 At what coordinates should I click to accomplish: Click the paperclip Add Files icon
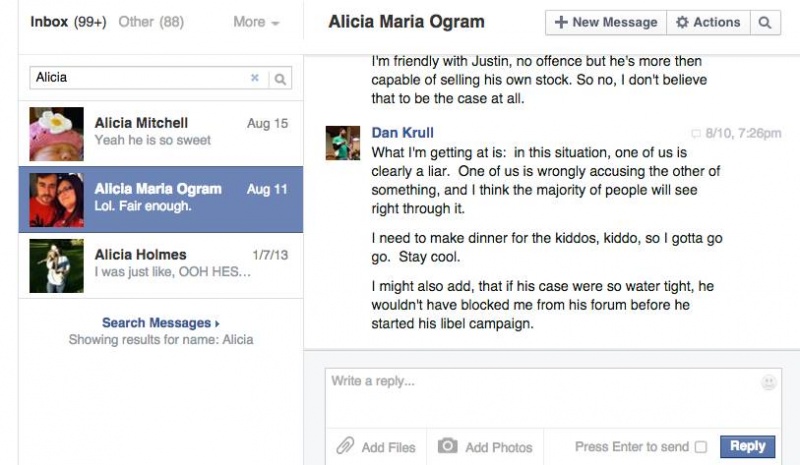345,446
